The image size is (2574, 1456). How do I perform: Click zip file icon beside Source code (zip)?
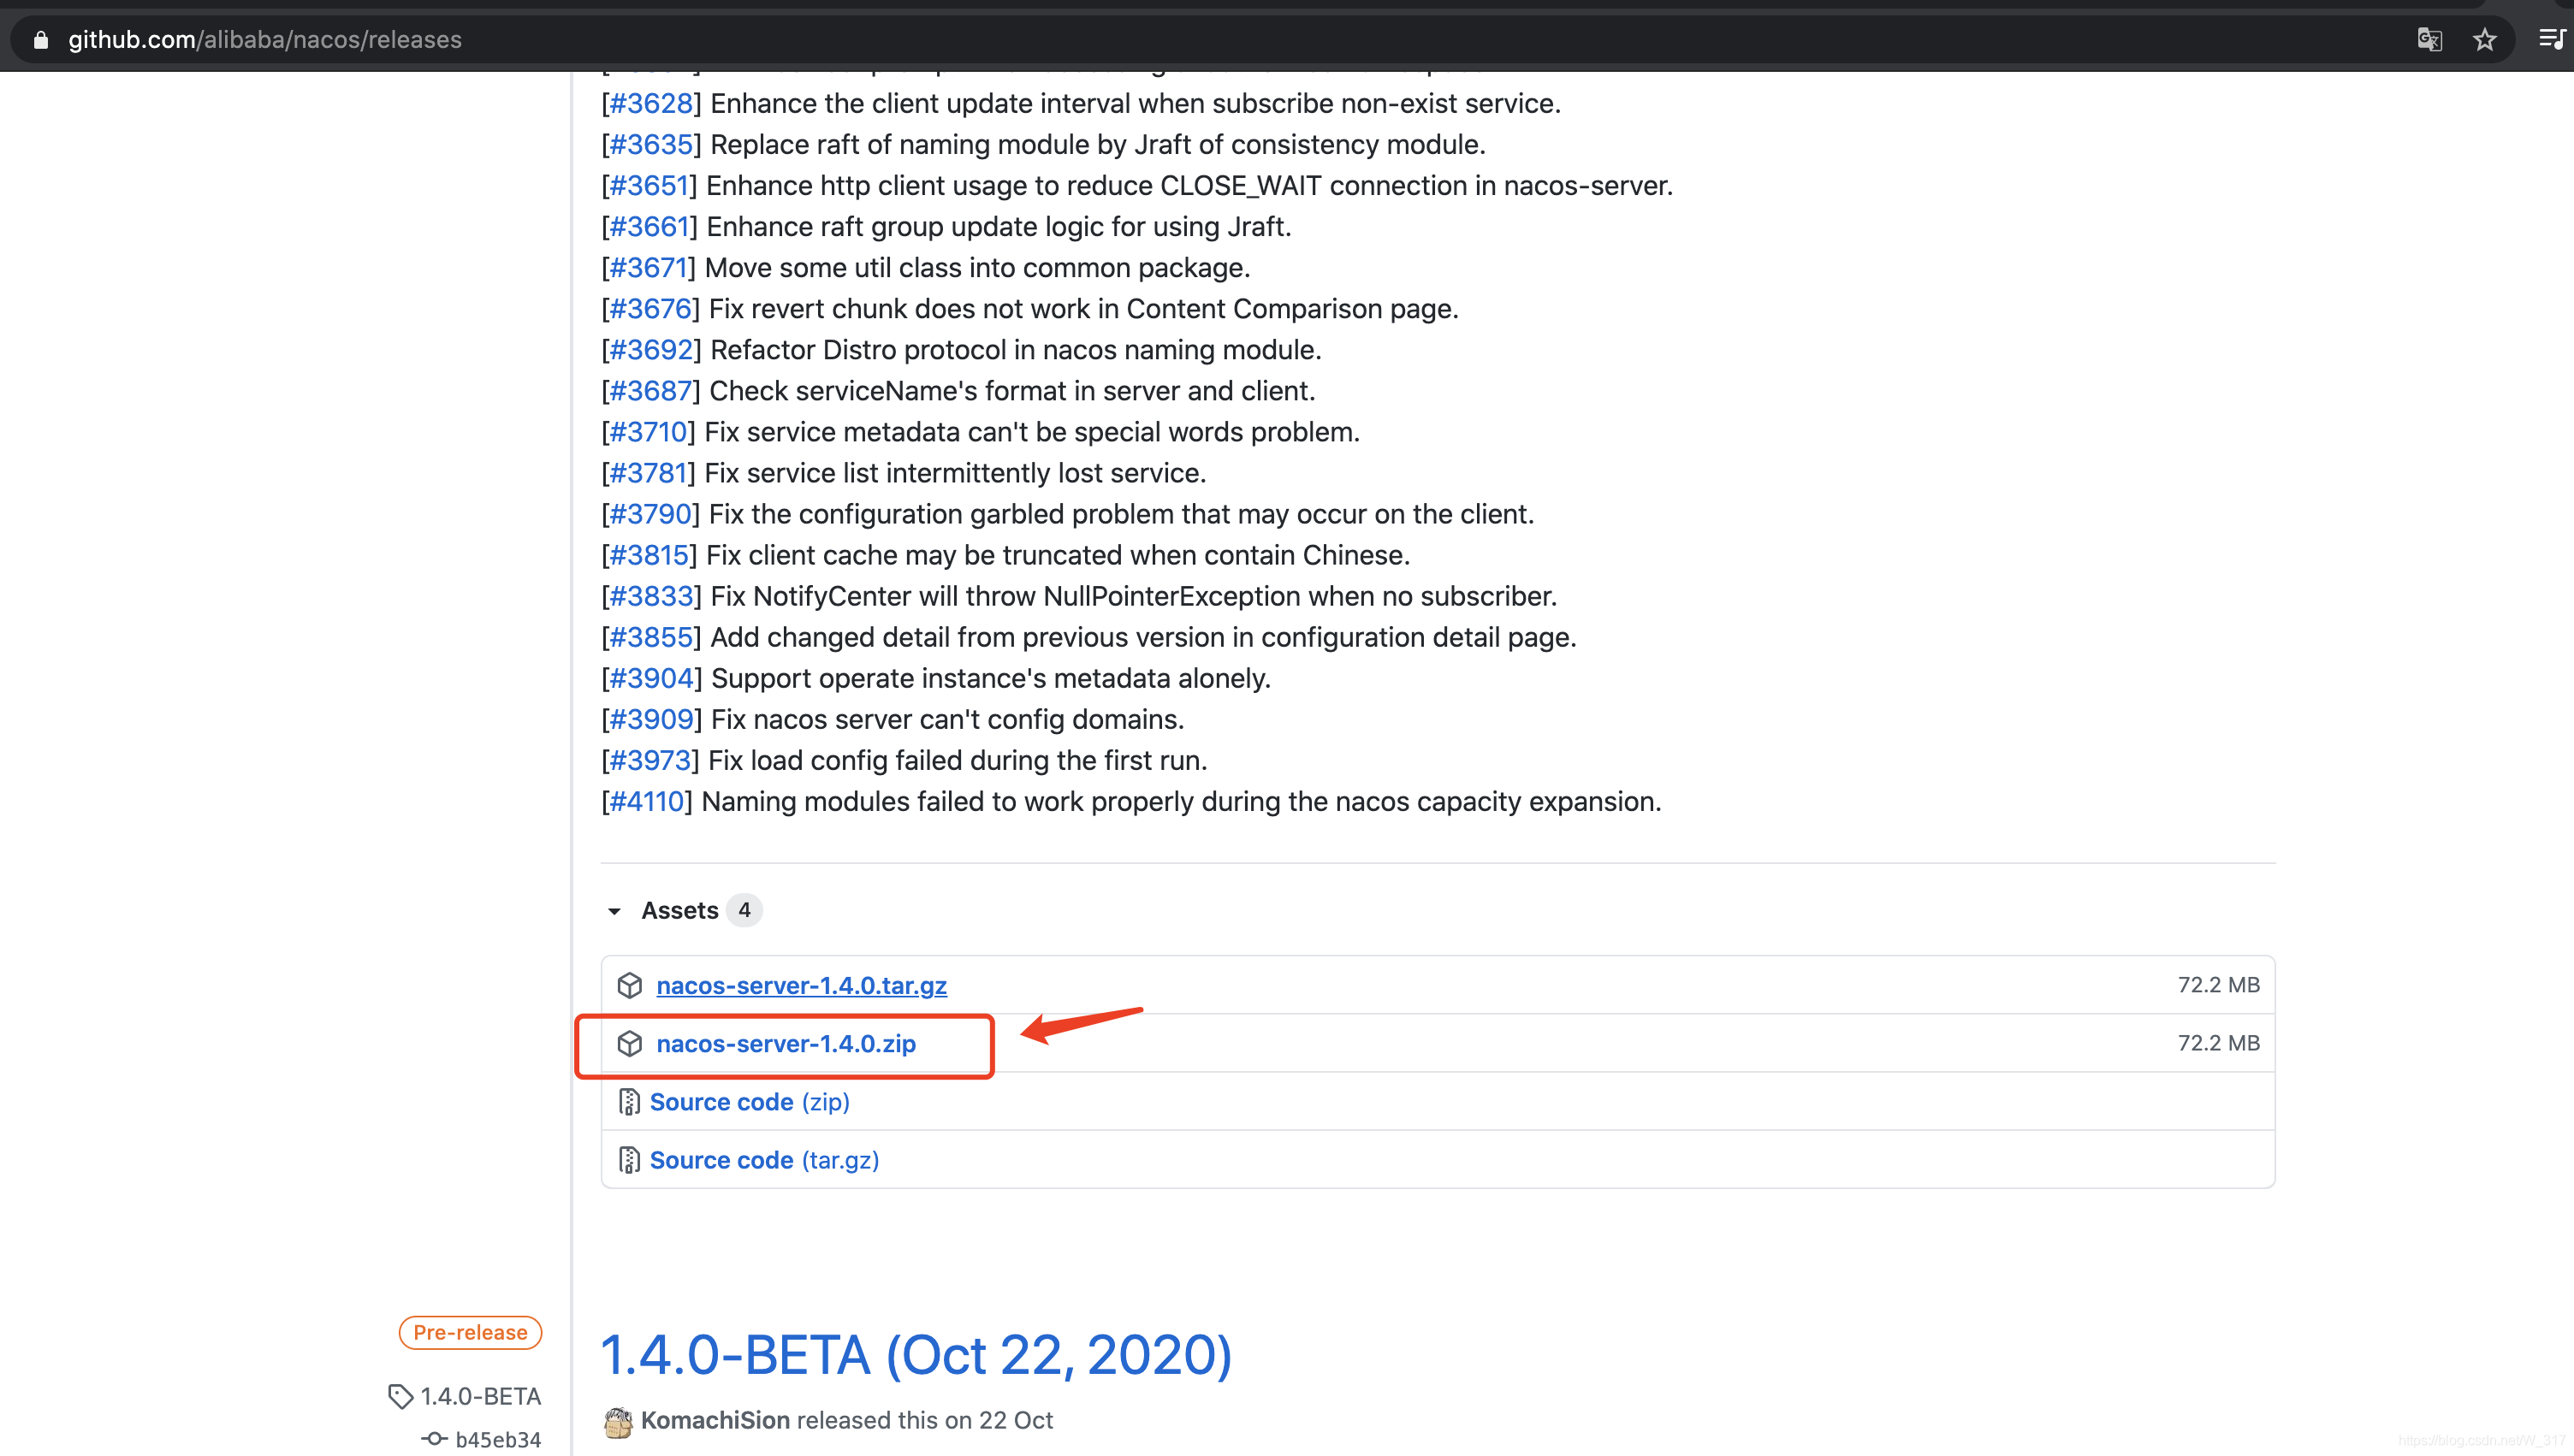(x=628, y=1102)
